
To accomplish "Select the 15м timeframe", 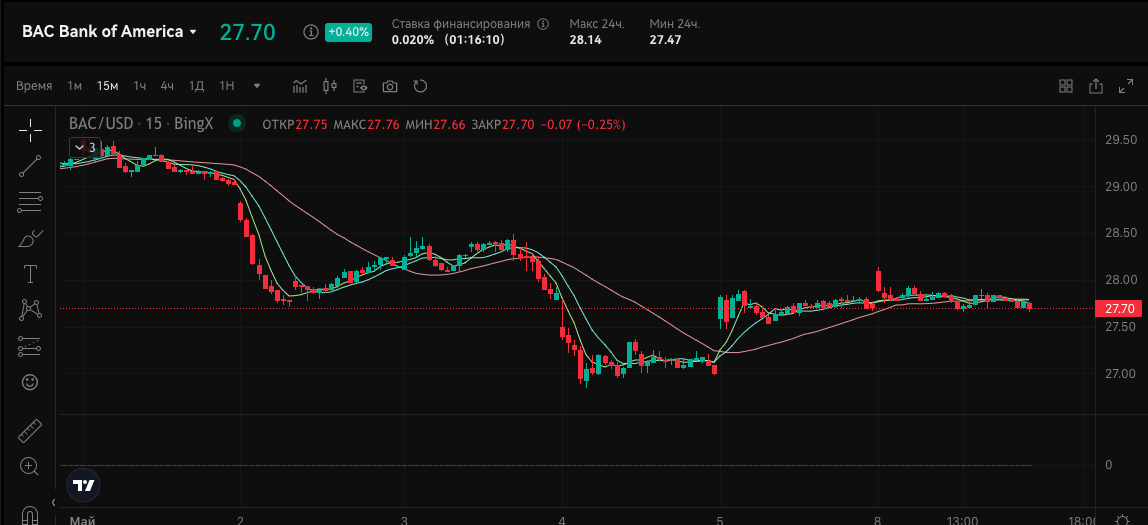I will 108,86.
